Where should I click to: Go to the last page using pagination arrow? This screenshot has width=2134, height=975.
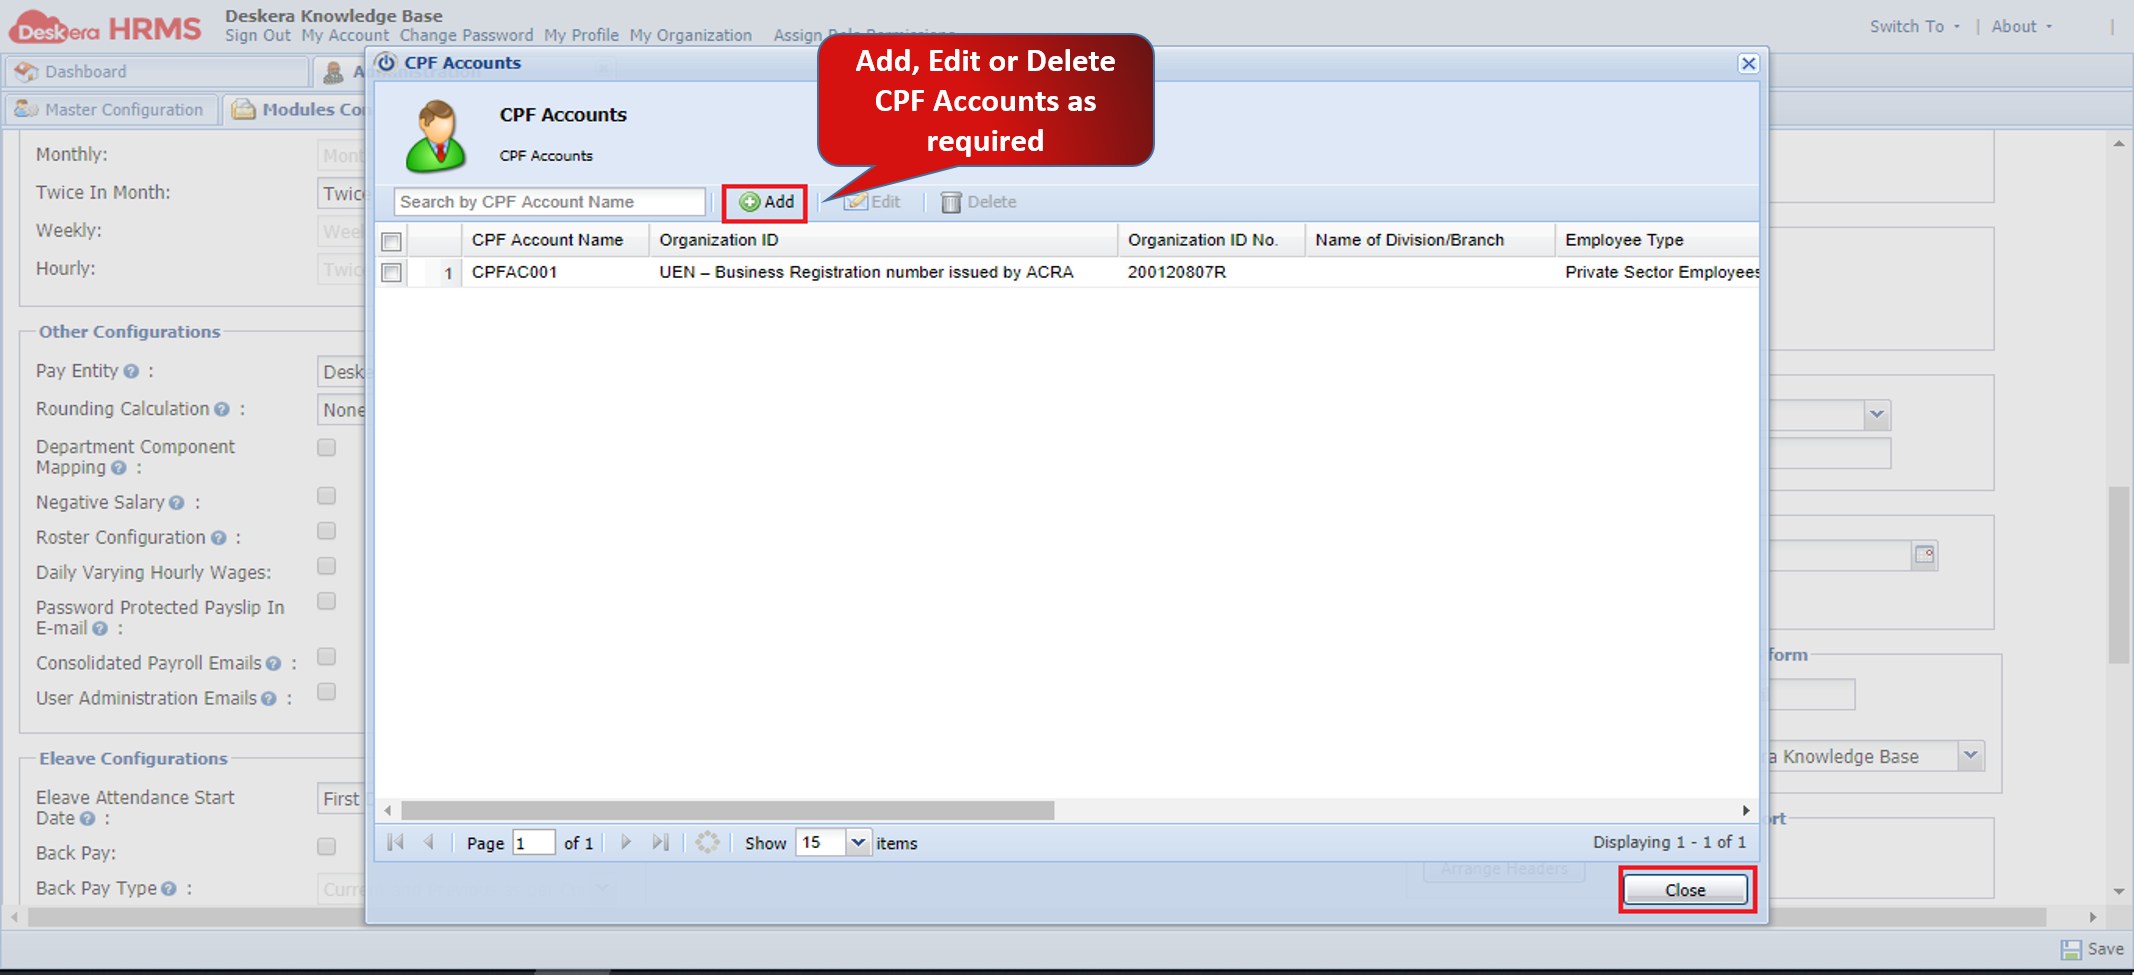pos(660,842)
